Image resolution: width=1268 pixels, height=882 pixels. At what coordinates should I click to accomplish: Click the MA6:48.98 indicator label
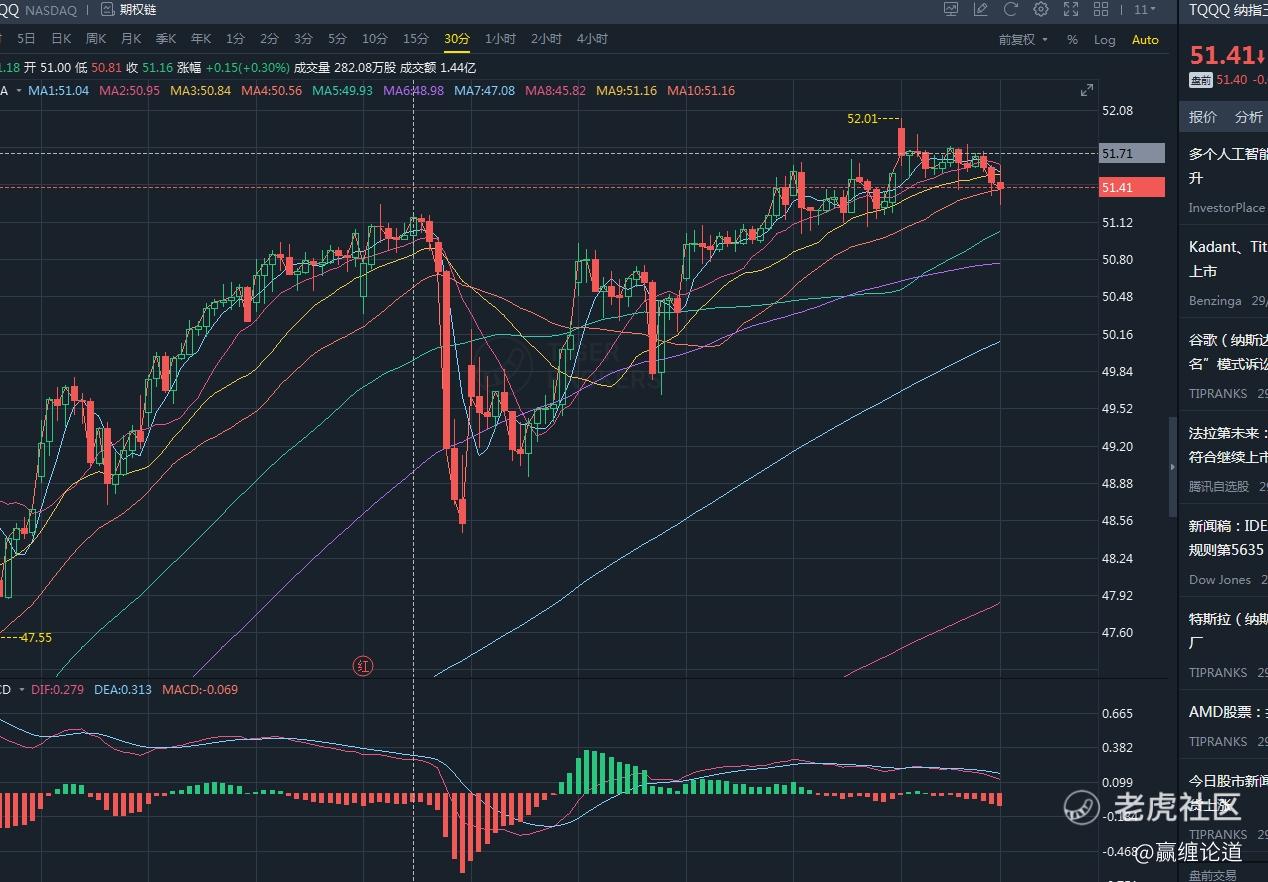(x=414, y=91)
